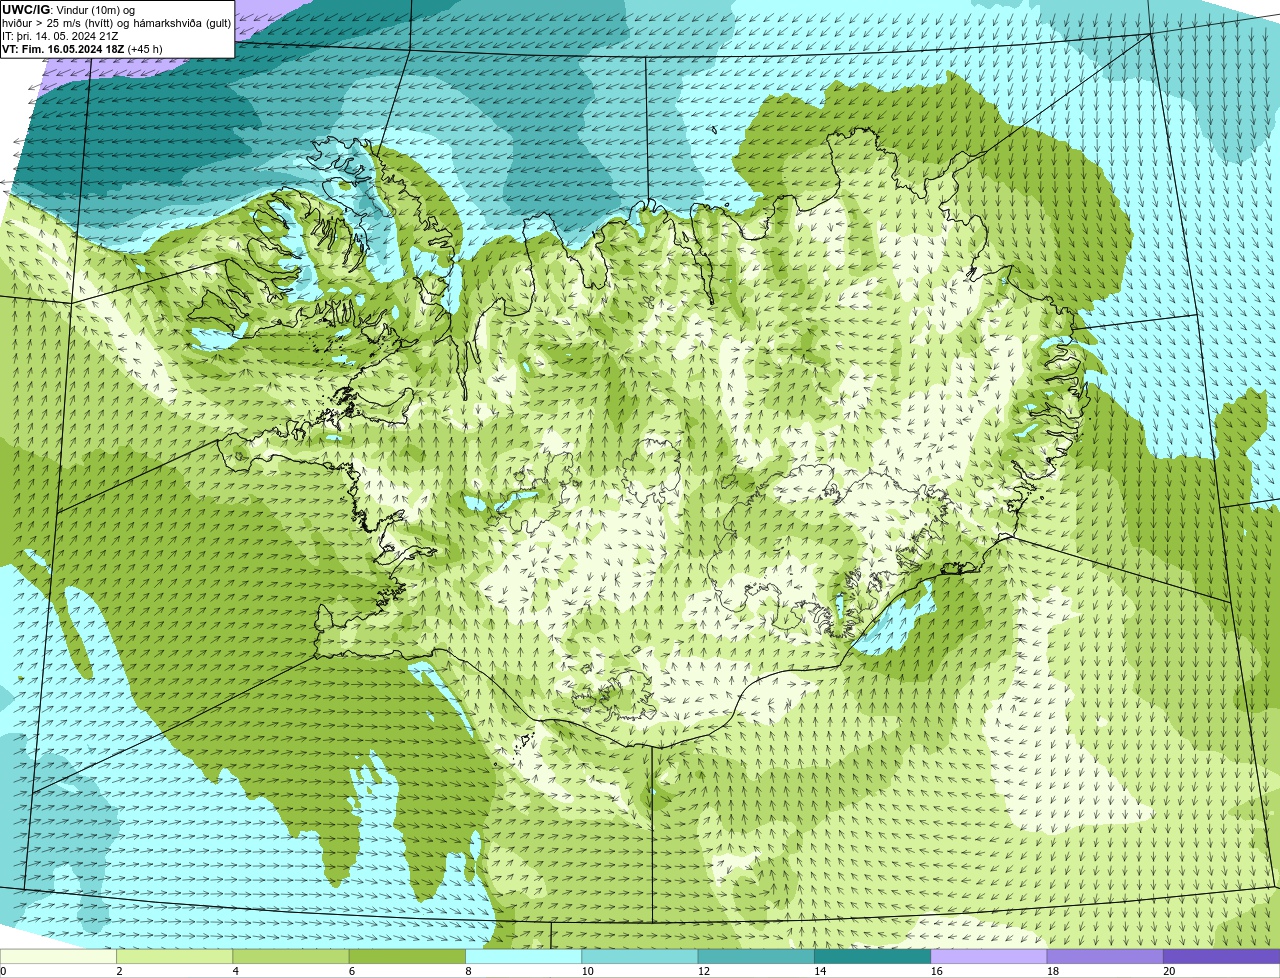The height and width of the screenshot is (978, 1280).
Task: Select the 8–10 bright cyan legend swatch
Action: pyautogui.click(x=523, y=956)
